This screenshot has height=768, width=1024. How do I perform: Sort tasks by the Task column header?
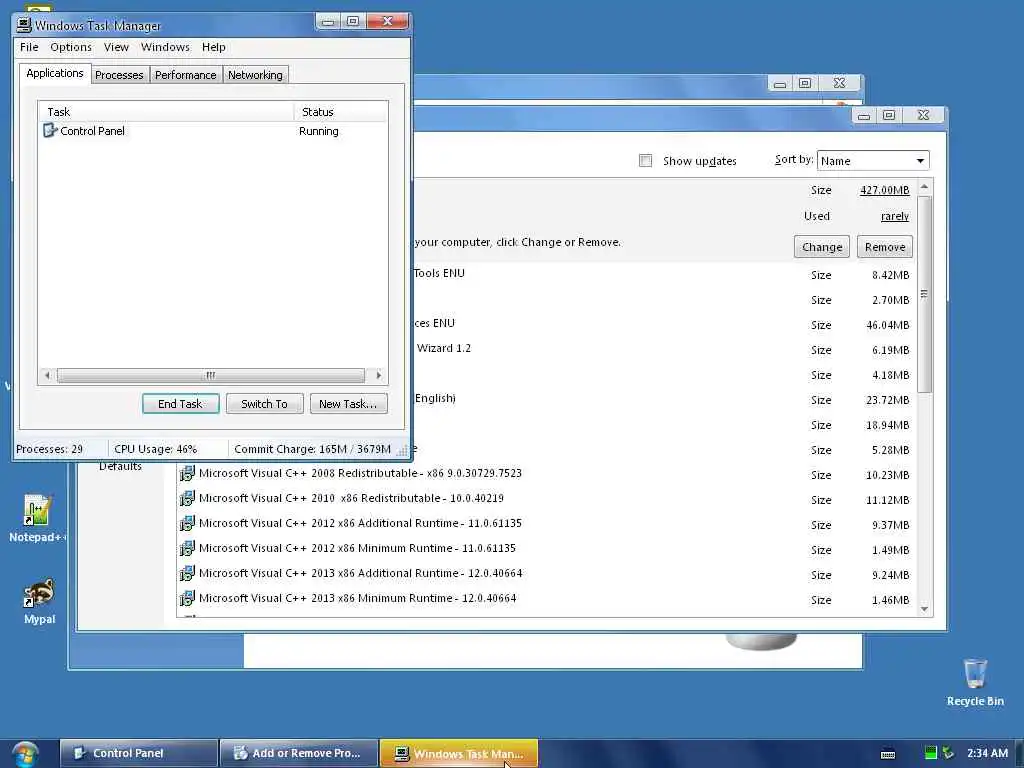click(166, 112)
